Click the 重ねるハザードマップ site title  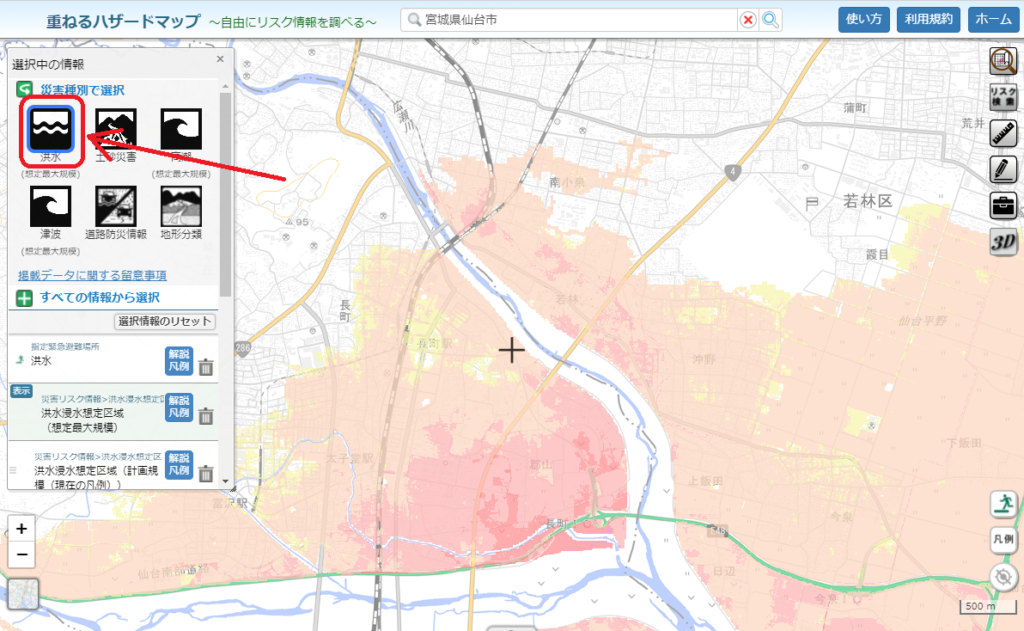tap(123, 22)
